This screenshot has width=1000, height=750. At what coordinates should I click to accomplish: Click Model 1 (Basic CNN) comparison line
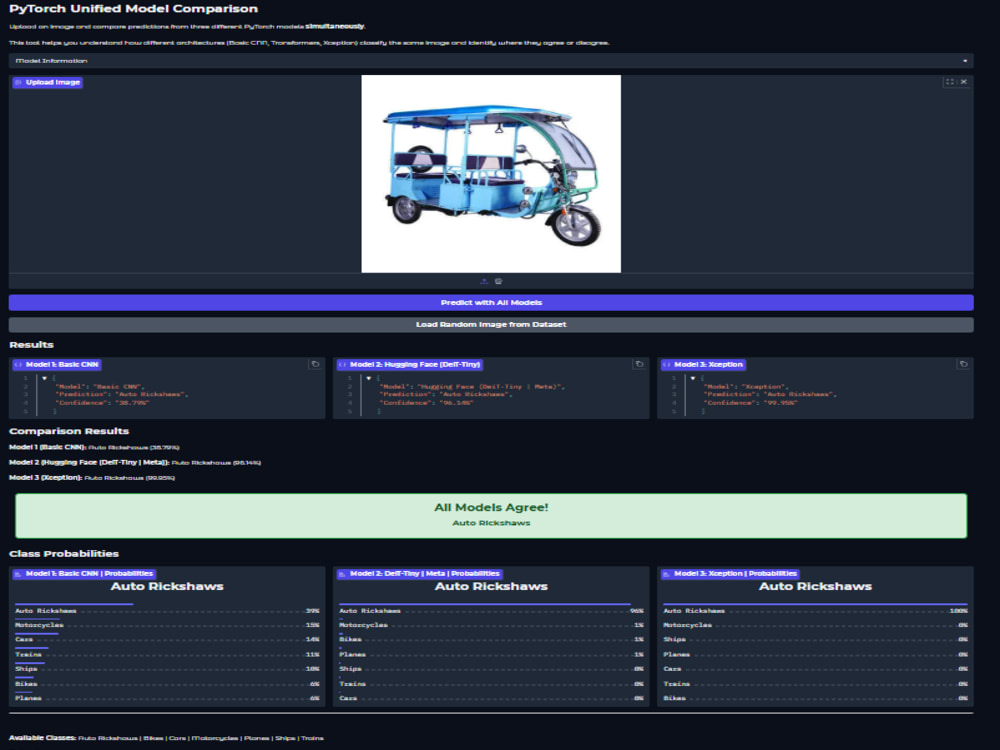point(94,448)
